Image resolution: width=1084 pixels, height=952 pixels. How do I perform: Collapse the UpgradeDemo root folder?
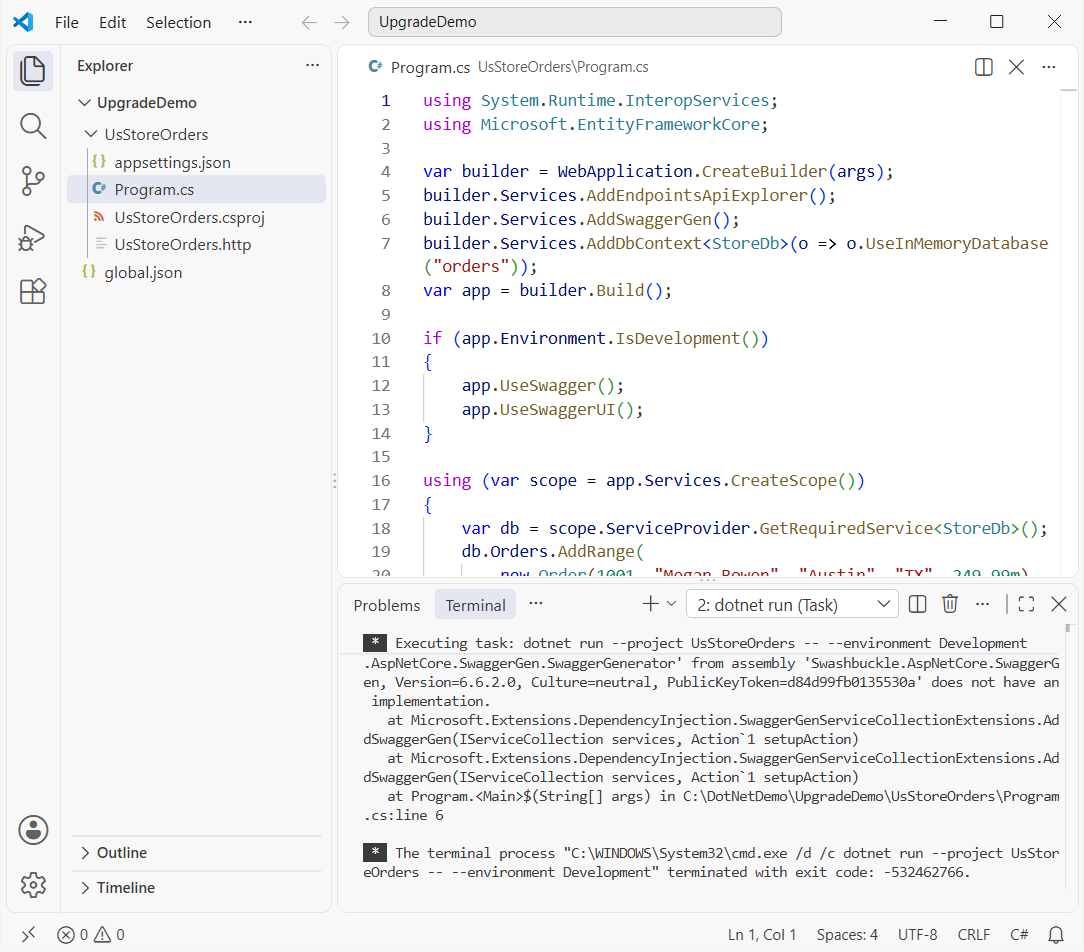[x=84, y=102]
